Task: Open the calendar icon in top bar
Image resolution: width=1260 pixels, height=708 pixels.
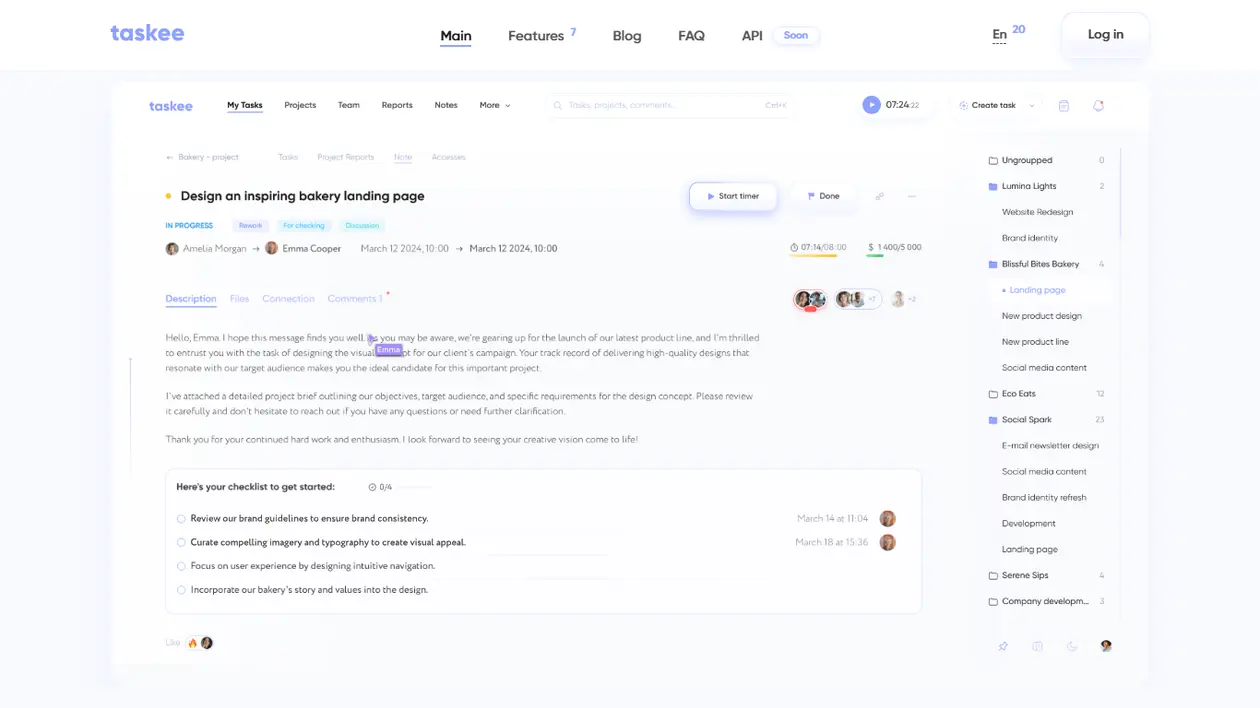Action: [x=1064, y=105]
